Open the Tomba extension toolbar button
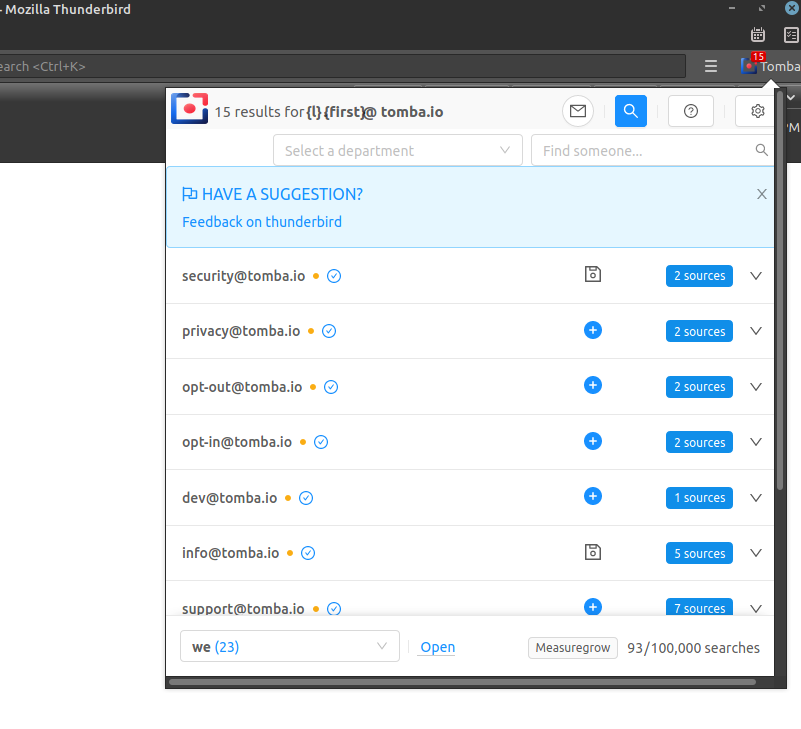Image resolution: width=801 pixels, height=729 pixels. (770, 65)
